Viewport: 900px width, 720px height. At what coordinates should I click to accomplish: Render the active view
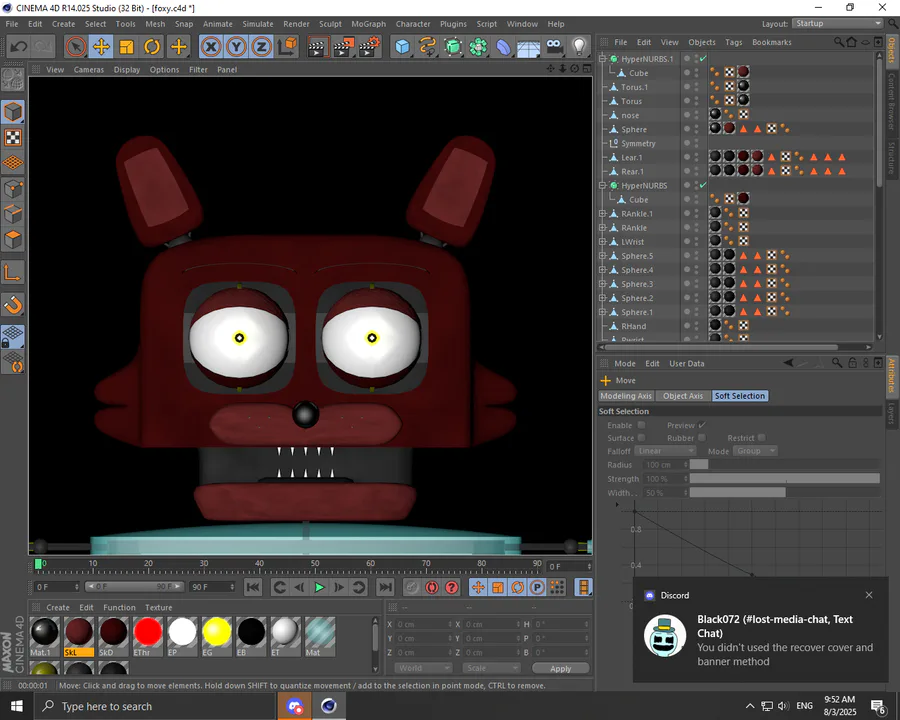tap(317, 47)
